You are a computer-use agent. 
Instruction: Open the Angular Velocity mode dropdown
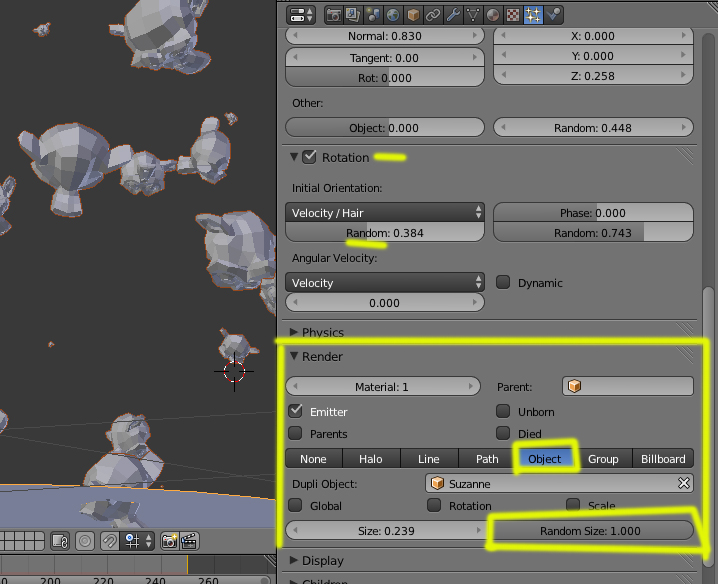coord(385,283)
